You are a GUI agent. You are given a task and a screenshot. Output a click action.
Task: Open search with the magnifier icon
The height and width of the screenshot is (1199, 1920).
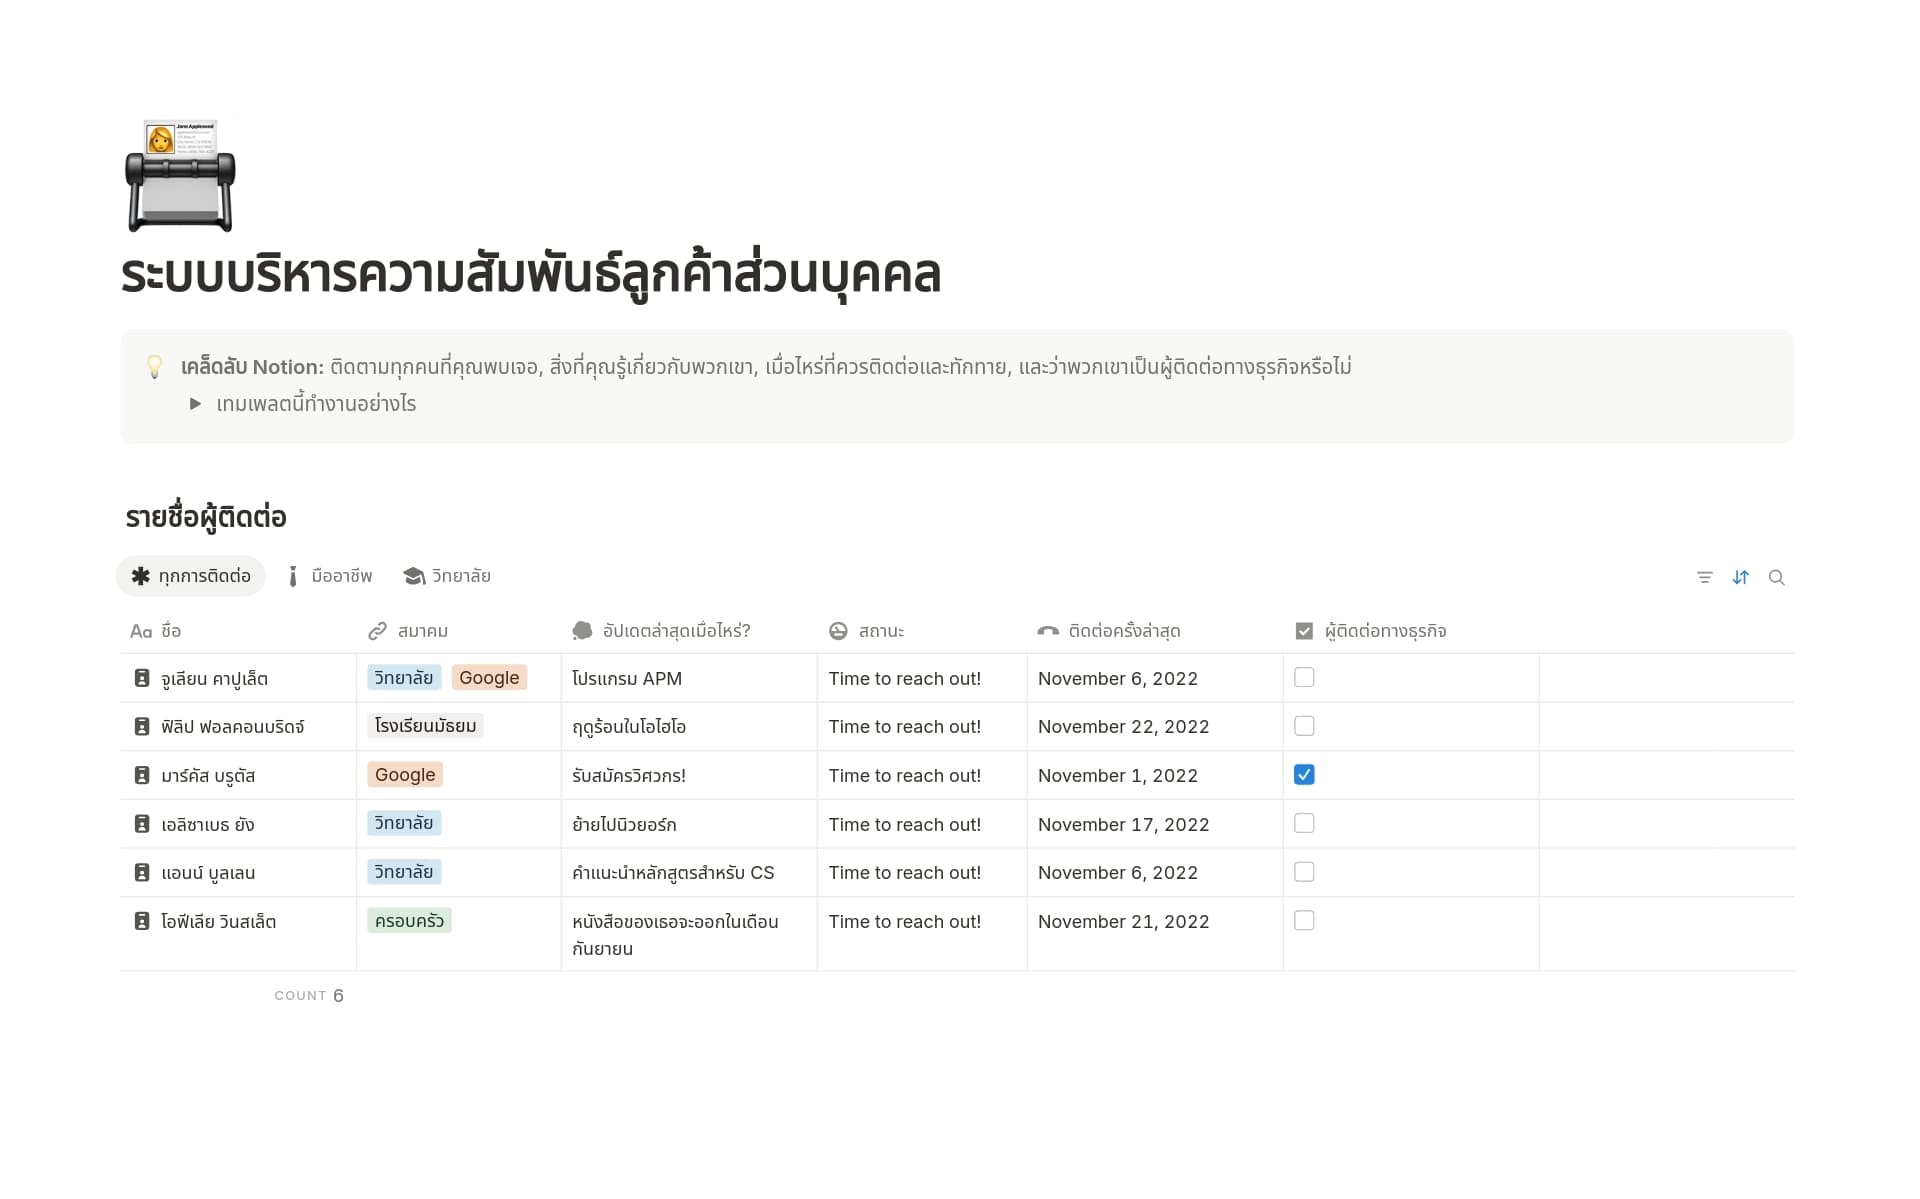tap(1776, 577)
